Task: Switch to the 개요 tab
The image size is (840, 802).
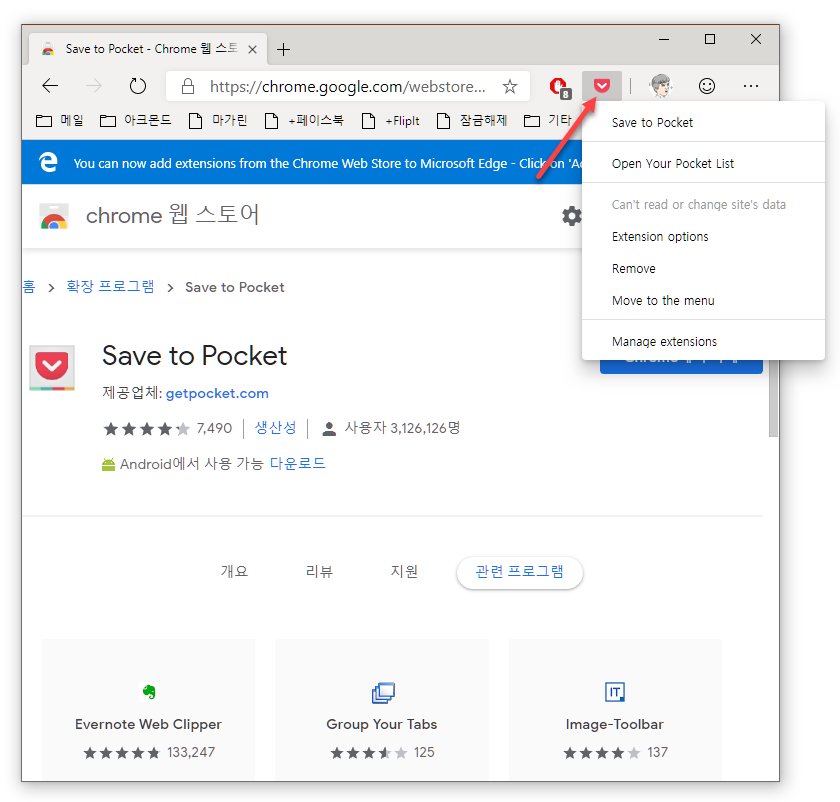Action: pyautogui.click(x=234, y=572)
